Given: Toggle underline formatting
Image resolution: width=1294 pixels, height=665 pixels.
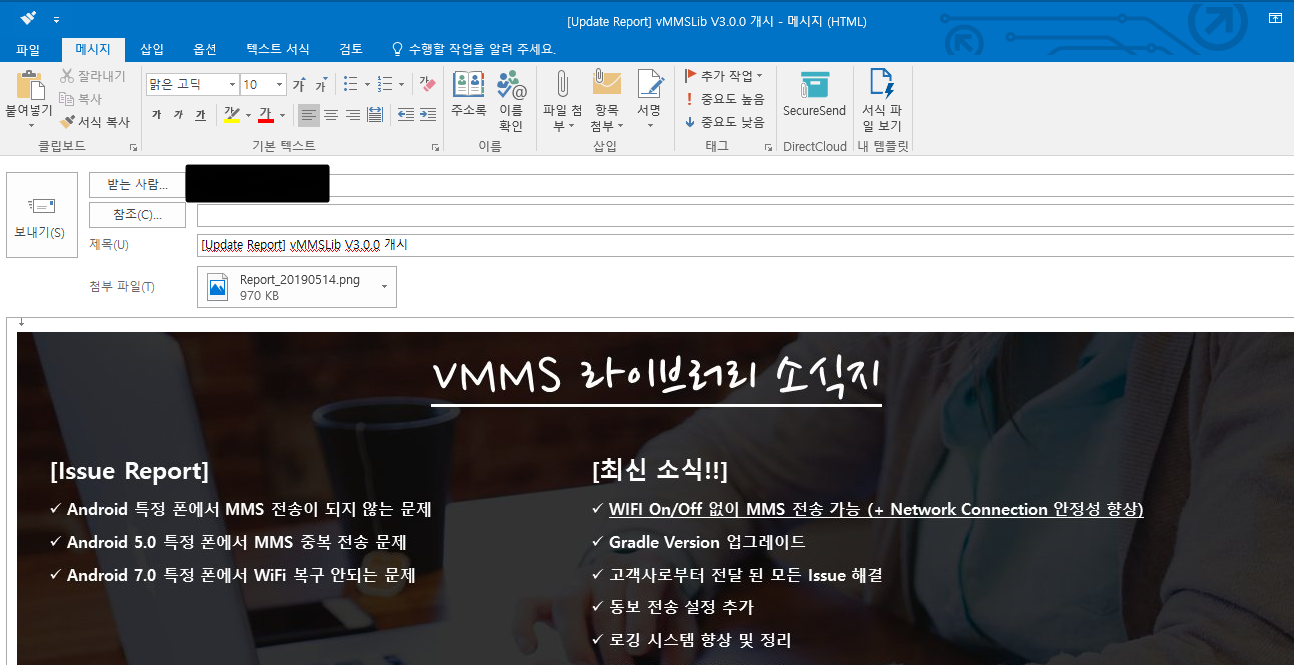Looking at the screenshot, I should tap(200, 115).
